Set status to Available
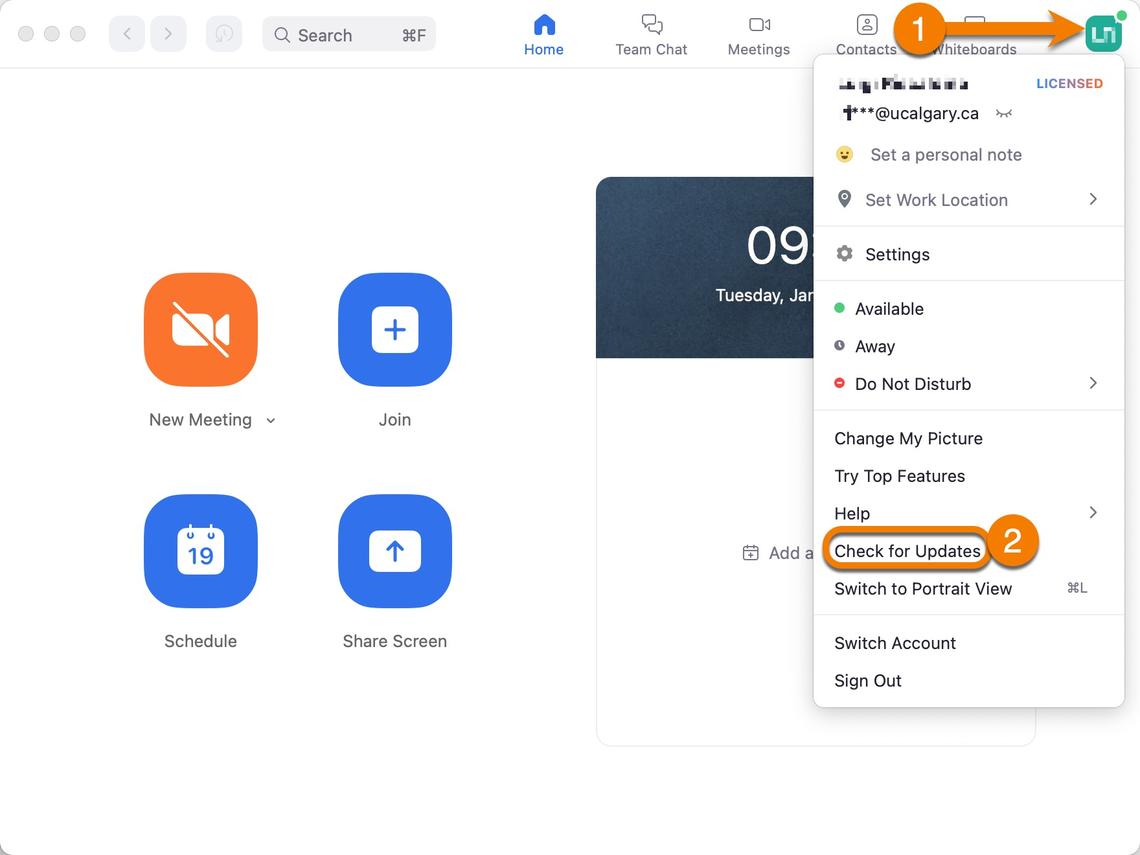This screenshot has width=1140, height=855. [968, 308]
